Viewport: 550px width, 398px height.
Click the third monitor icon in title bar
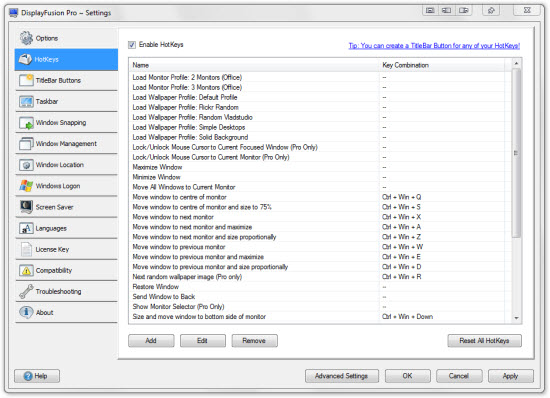(x=463, y=11)
